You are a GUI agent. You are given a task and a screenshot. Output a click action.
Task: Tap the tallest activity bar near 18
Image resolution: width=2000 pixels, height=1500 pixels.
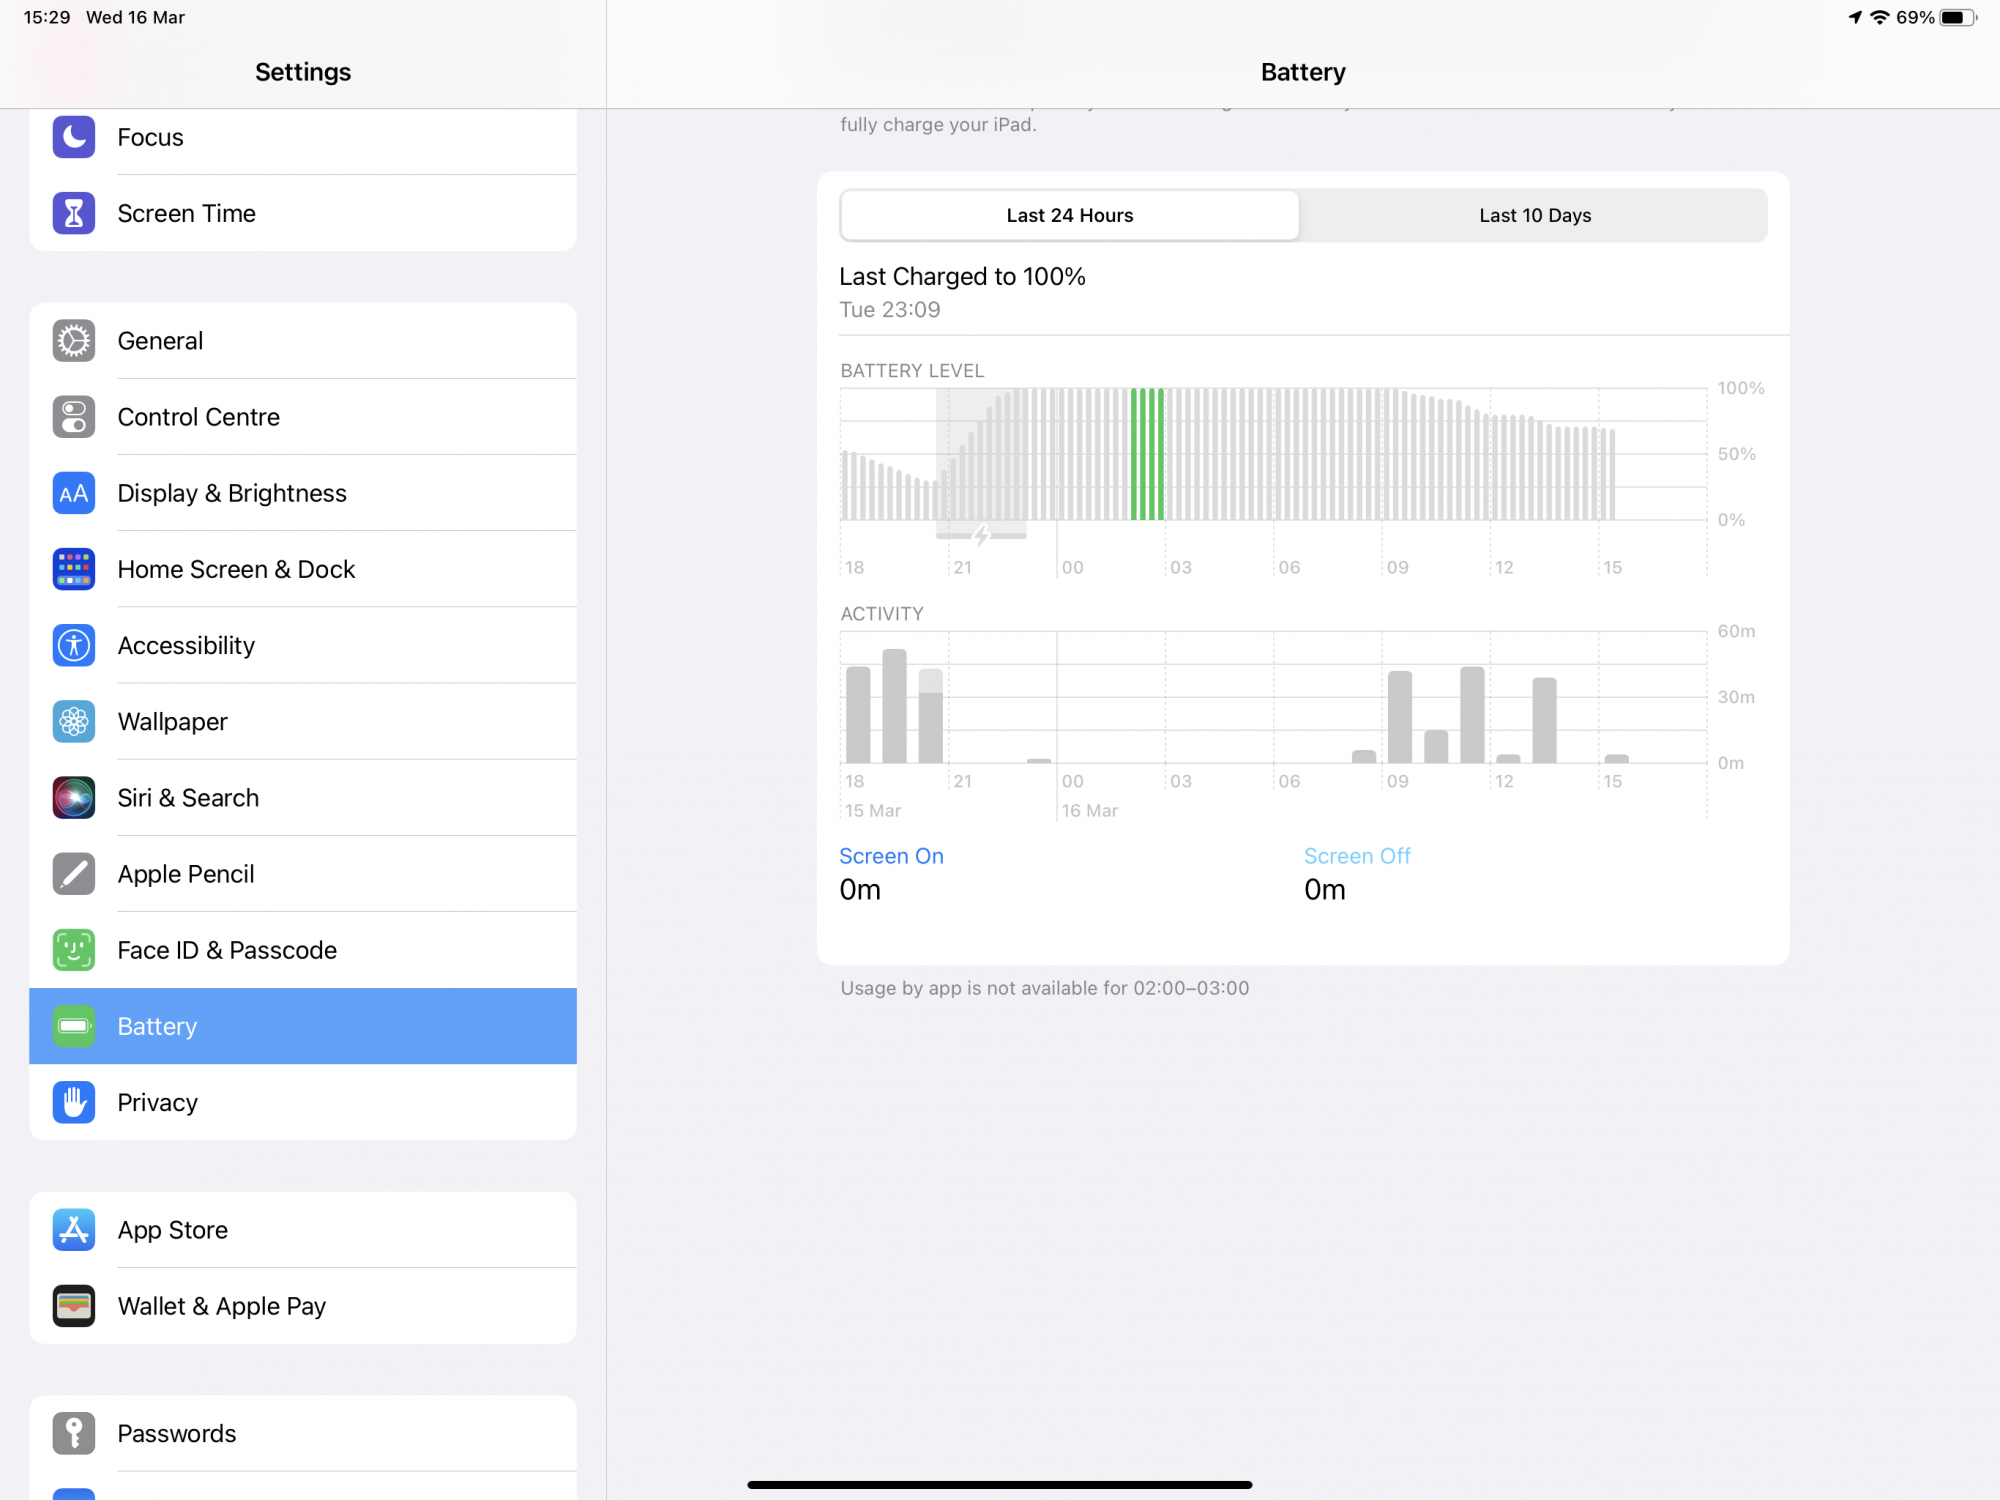[894, 706]
